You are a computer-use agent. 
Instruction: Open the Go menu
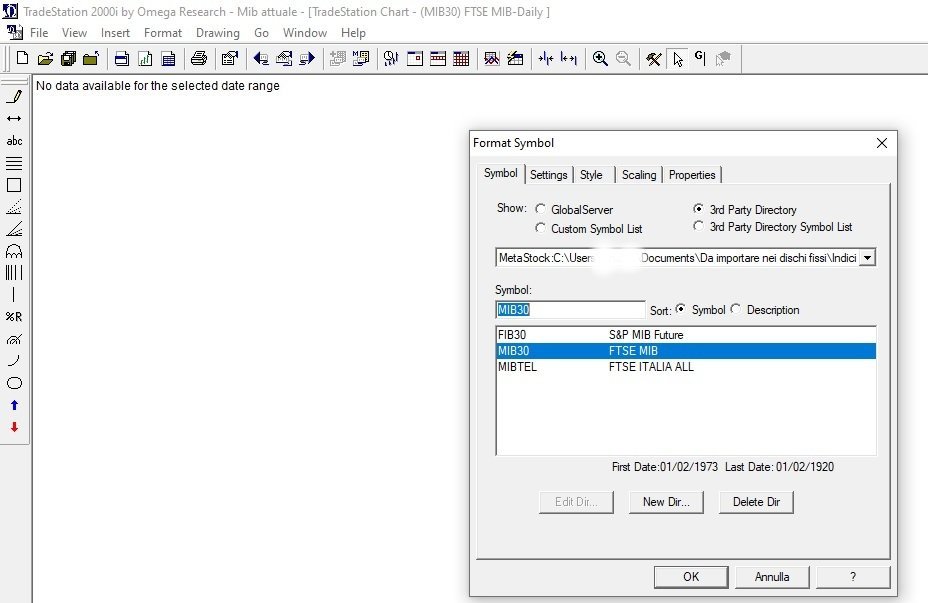(261, 33)
